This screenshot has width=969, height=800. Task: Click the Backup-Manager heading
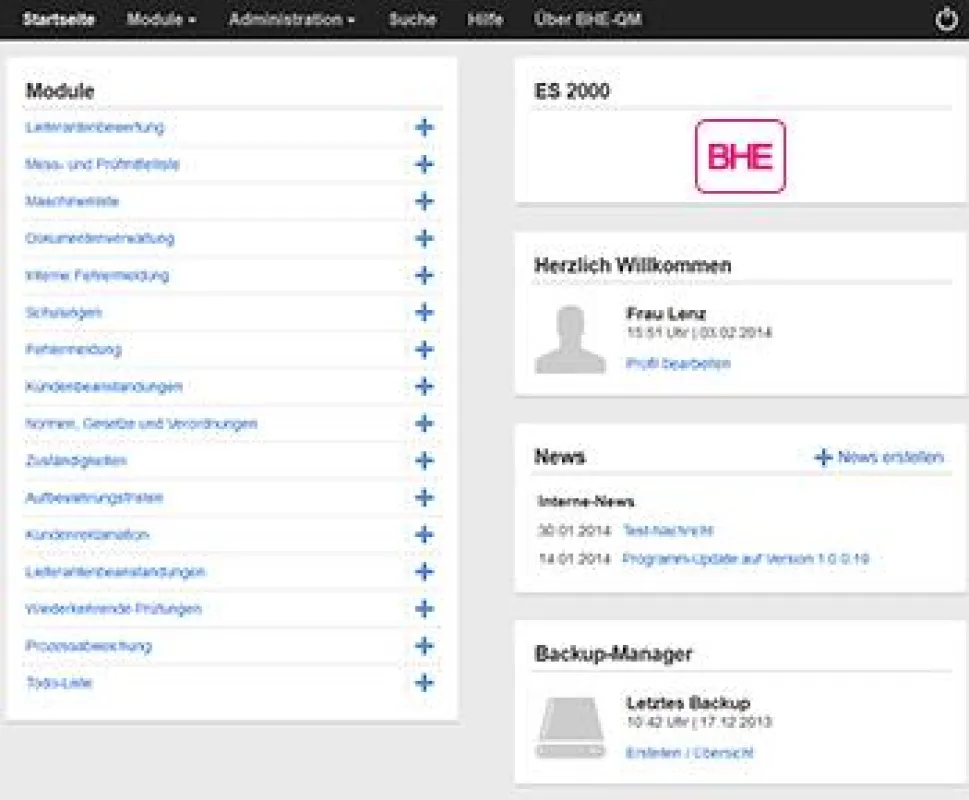[613, 654]
